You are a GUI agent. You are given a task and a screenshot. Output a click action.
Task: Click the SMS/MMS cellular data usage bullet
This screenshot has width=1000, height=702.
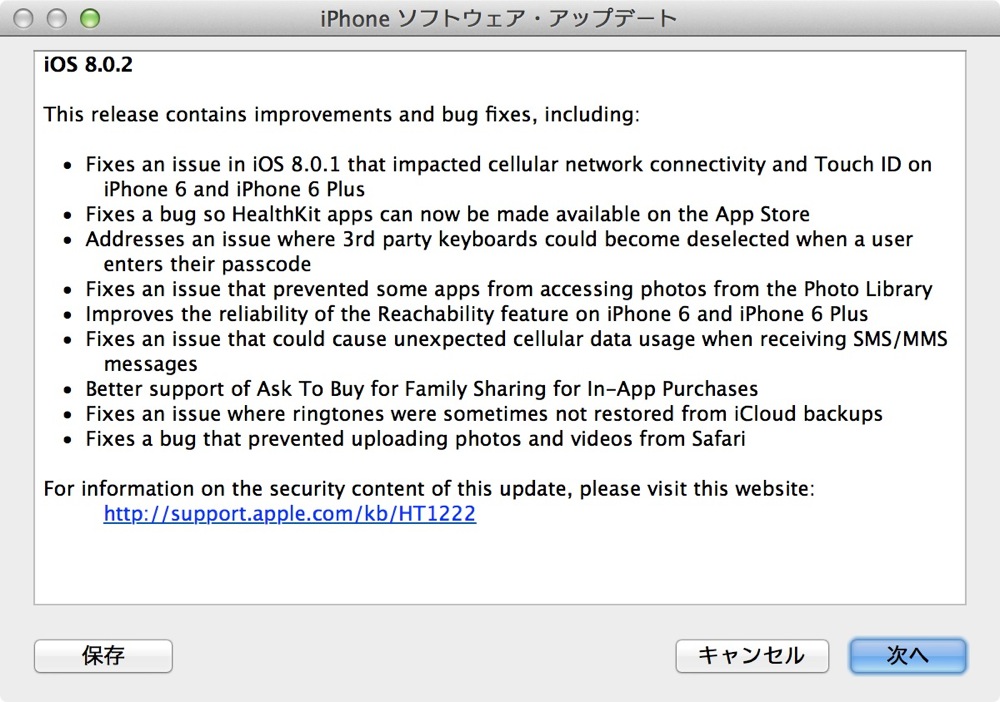coord(517,351)
